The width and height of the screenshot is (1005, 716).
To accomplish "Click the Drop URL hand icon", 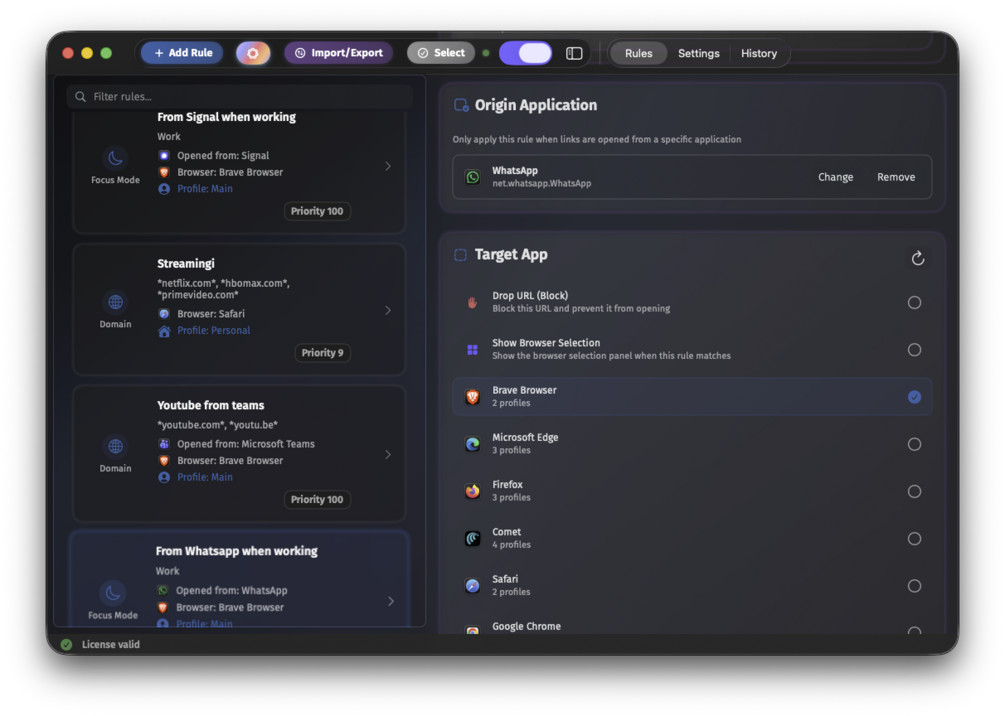I will (x=472, y=303).
